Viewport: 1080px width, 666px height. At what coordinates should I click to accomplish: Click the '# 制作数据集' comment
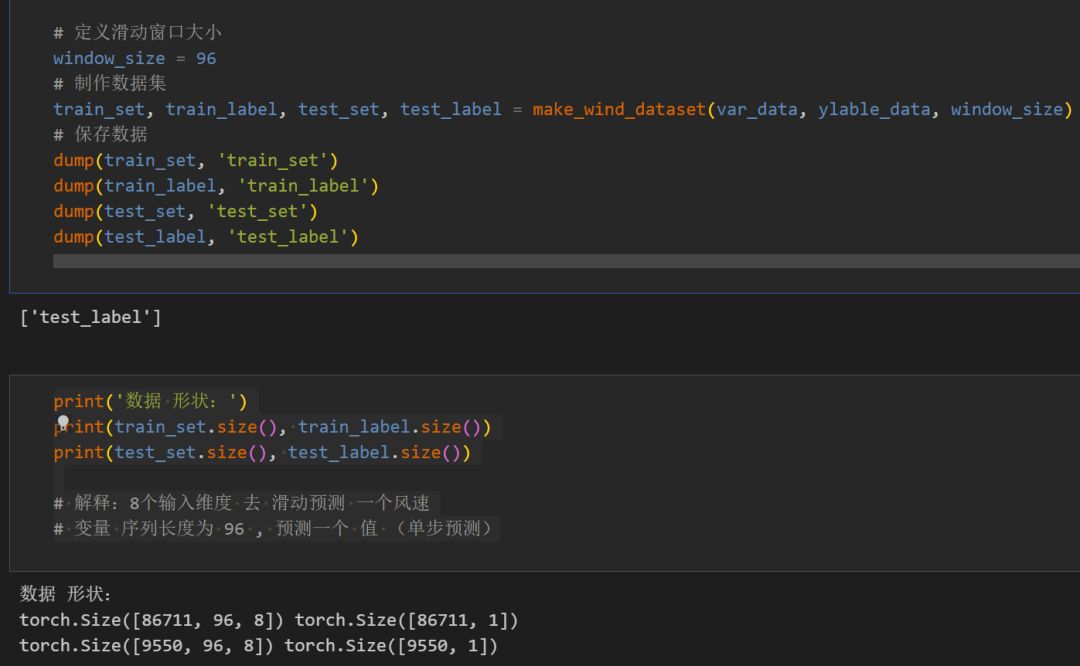110,84
